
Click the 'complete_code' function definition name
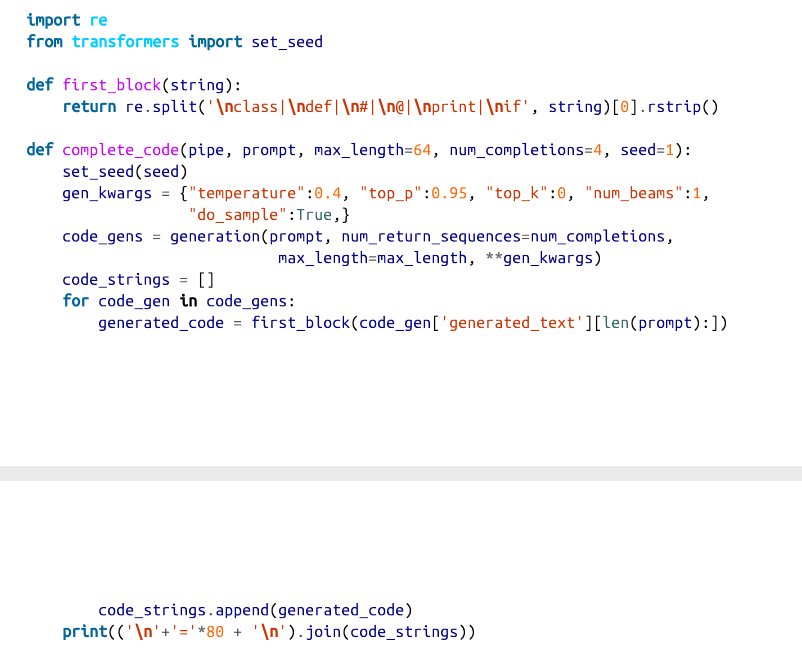pos(121,150)
